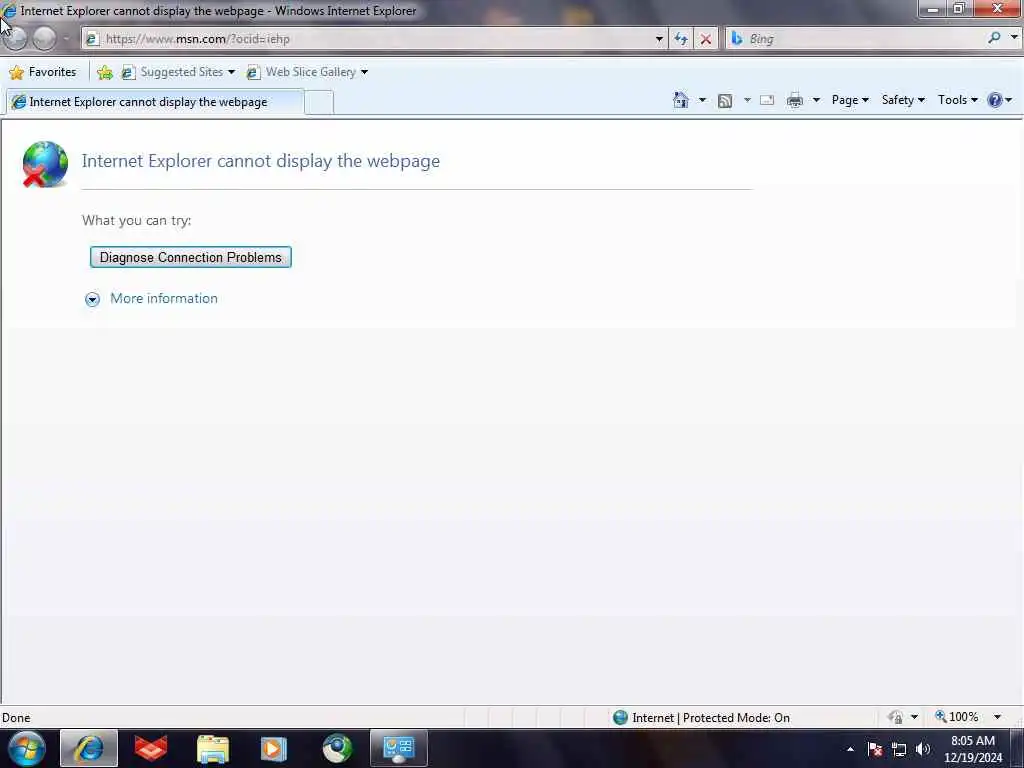The height and width of the screenshot is (768, 1024).
Task: Expand the More information section arrow
Action: (x=93, y=299)
